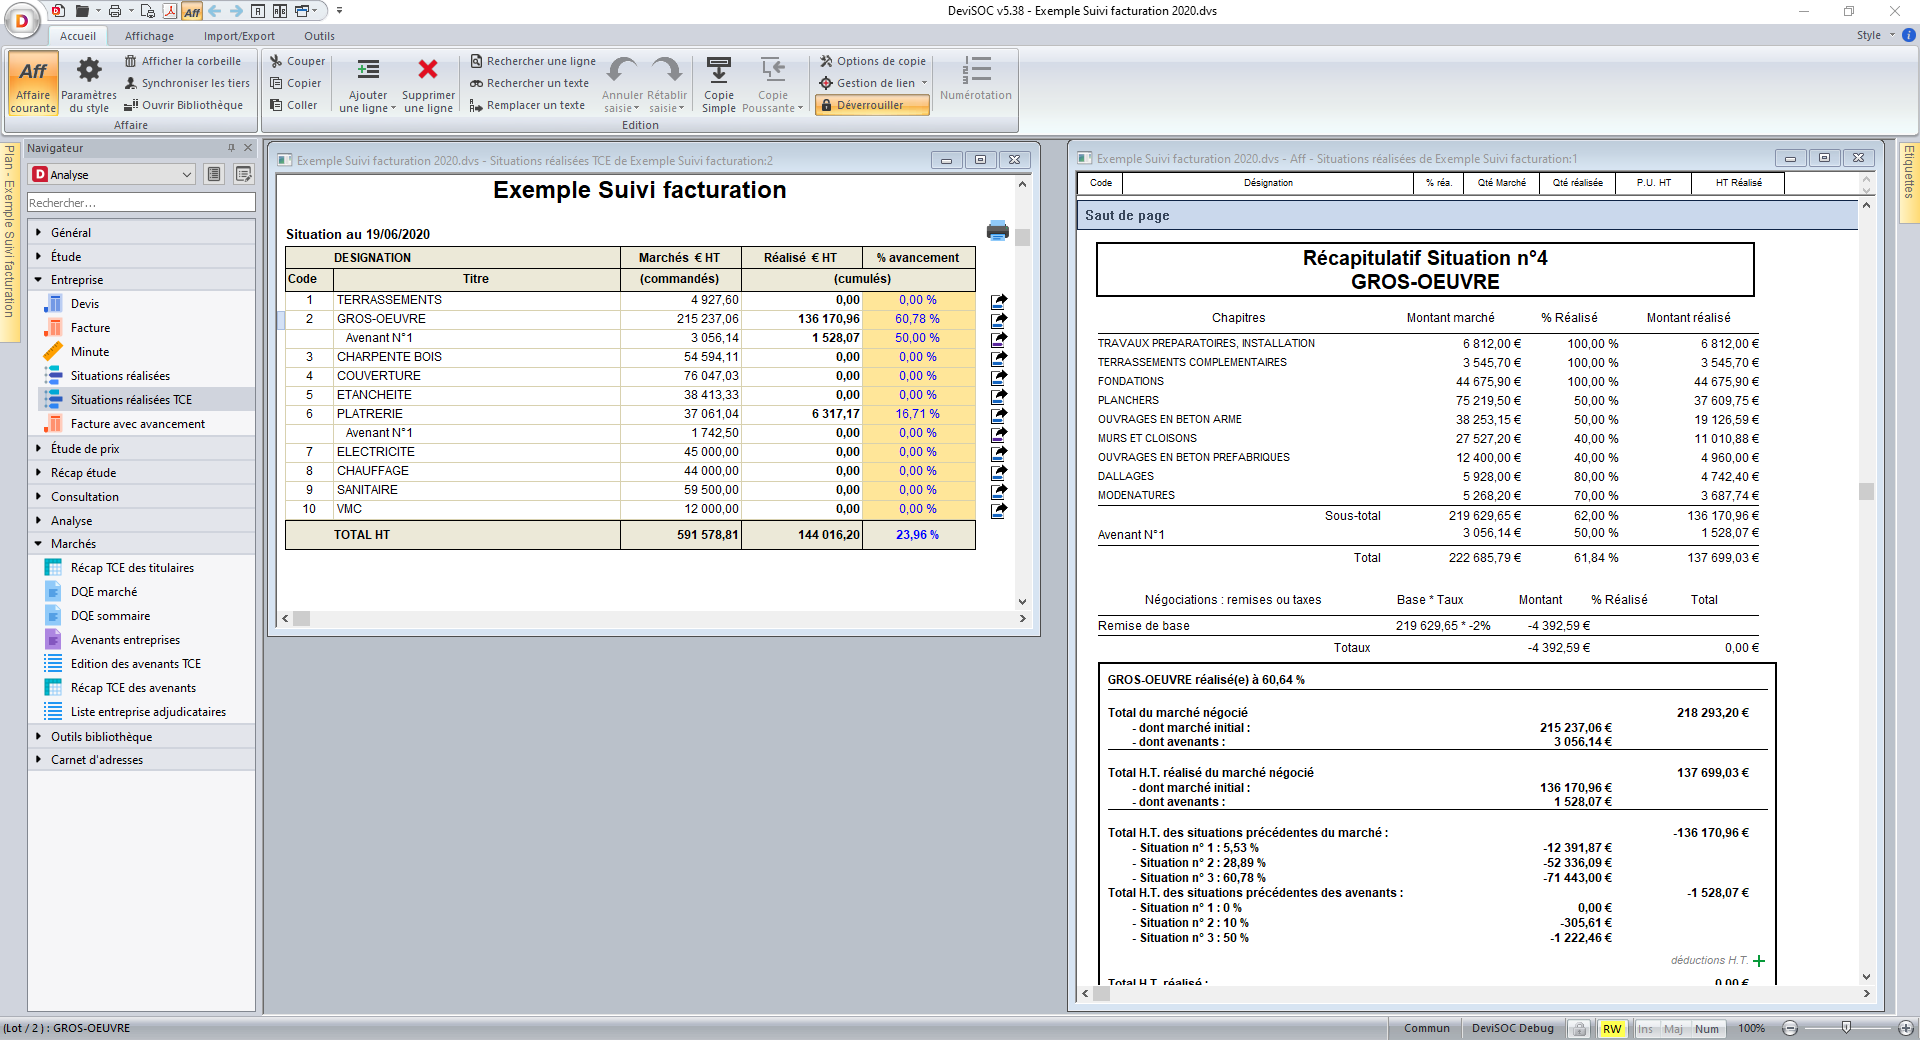This screenshot has height=1040, width=1920.
Task: Click Ouvrir Bibliothèque button
Action: (x=184, y=105)
